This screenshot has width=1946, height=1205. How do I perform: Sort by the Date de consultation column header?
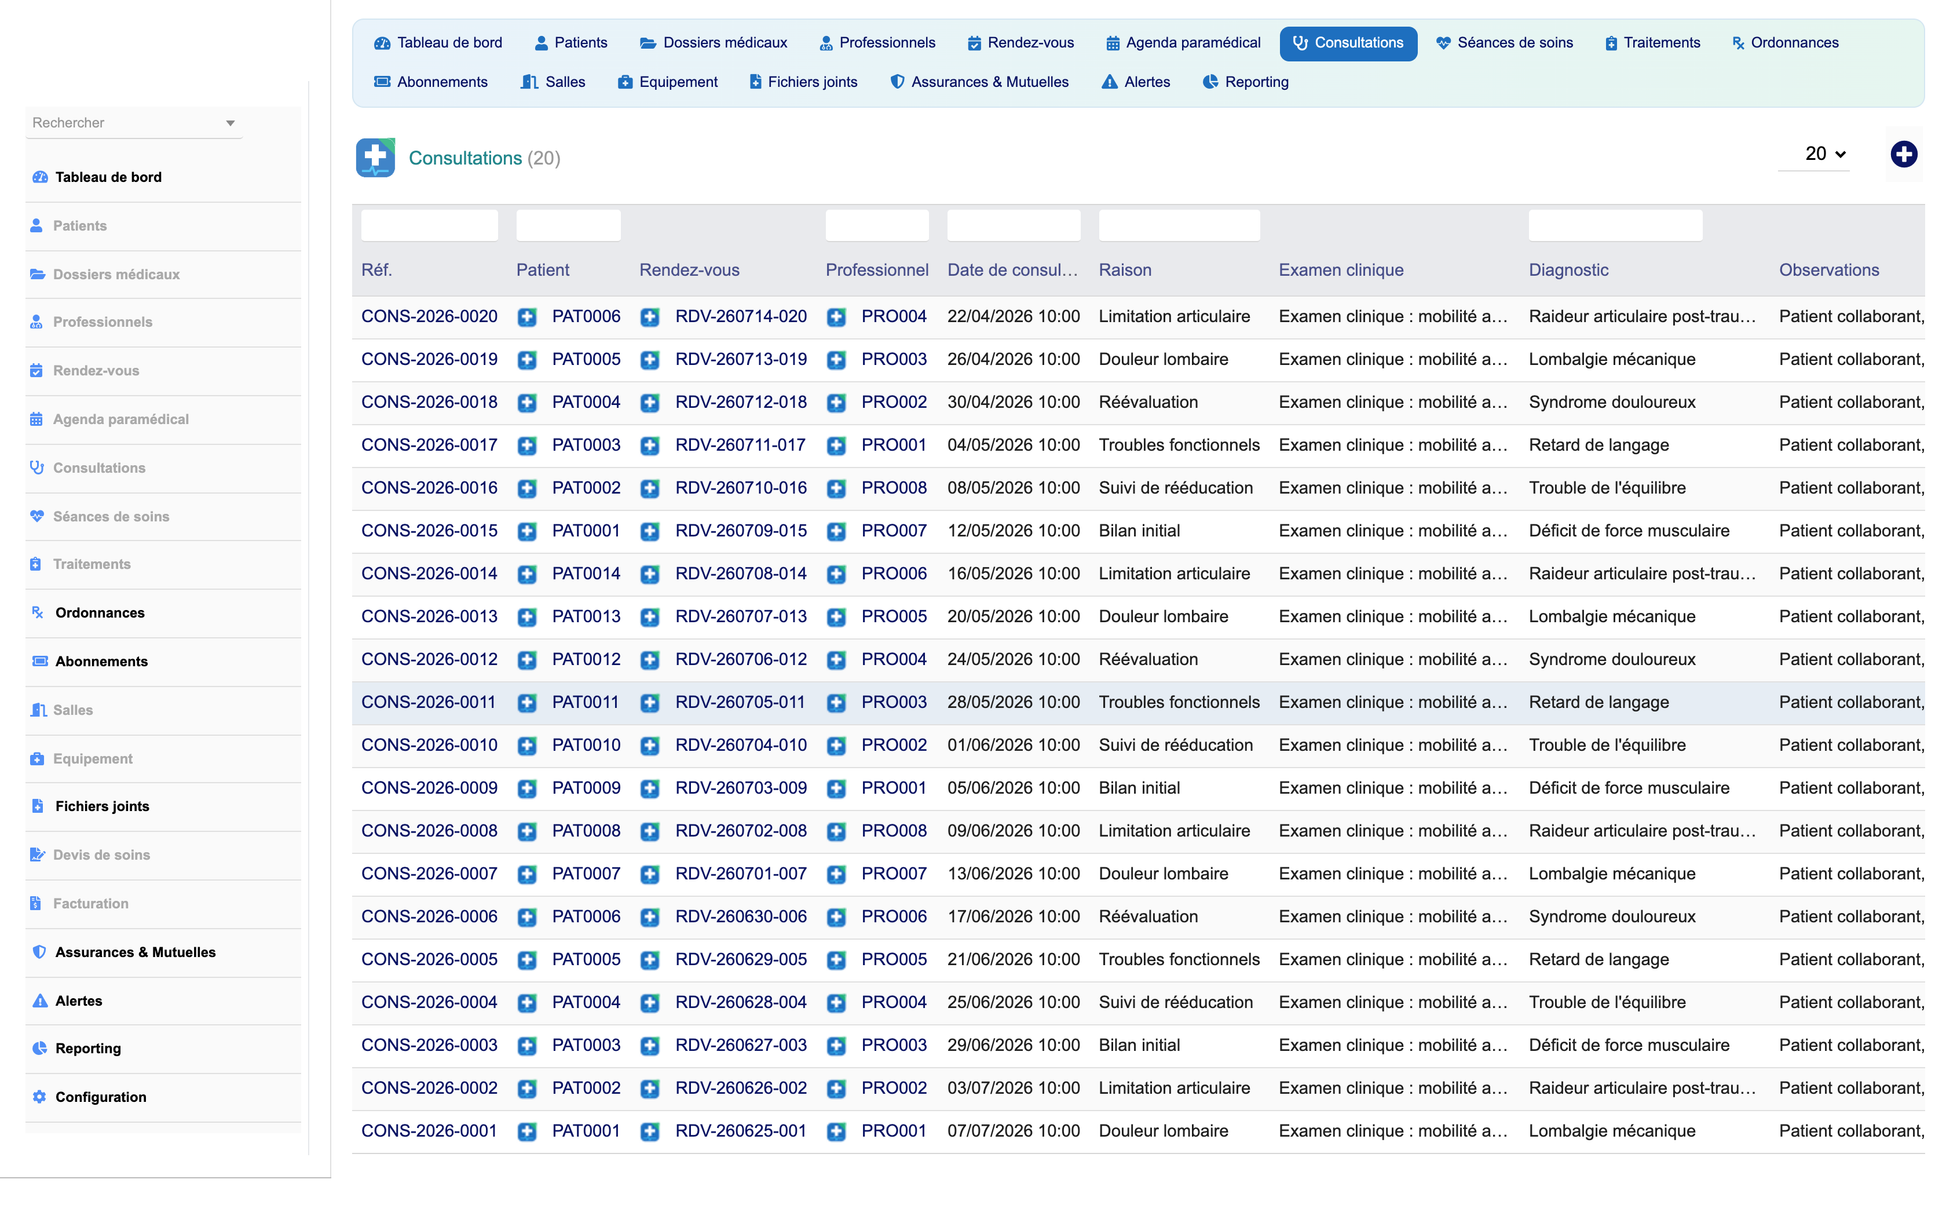[x=1012, y=270]
